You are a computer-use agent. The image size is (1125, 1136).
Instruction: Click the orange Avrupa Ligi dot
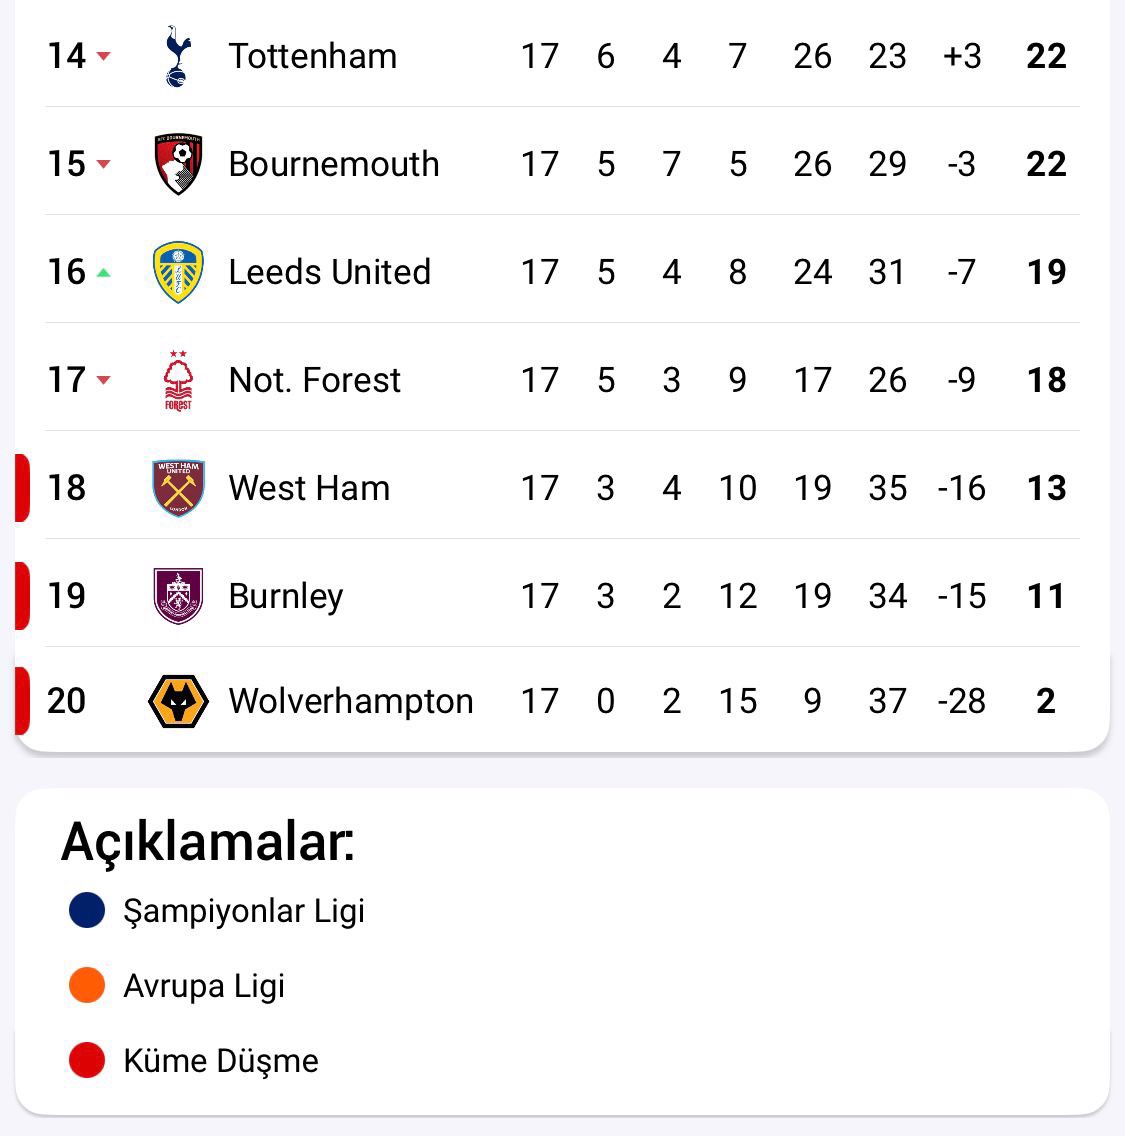click(87, 985)
